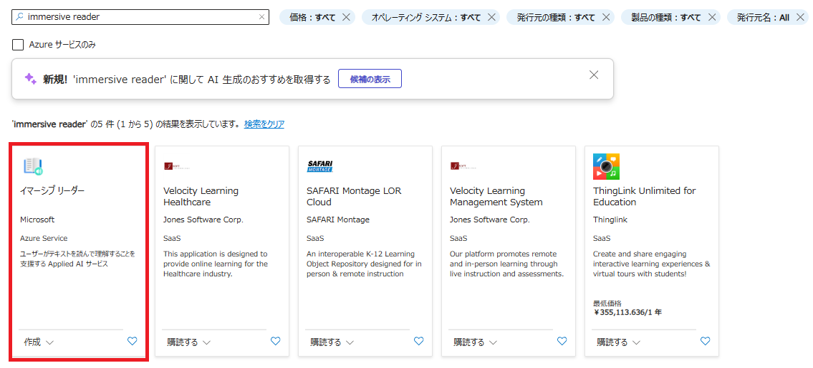Screen dimensions: 813x368
Task: Dismiss the AI recommendations banner
Action: pyautogui.click(x=594, y=75)
